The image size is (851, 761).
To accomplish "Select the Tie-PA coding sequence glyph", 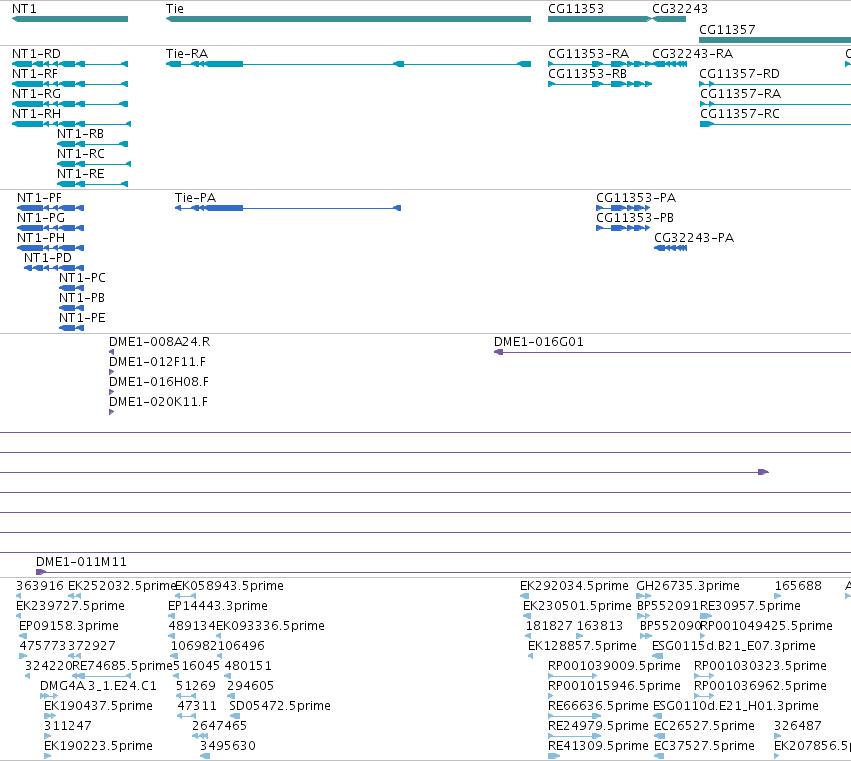I will (288, 208).
